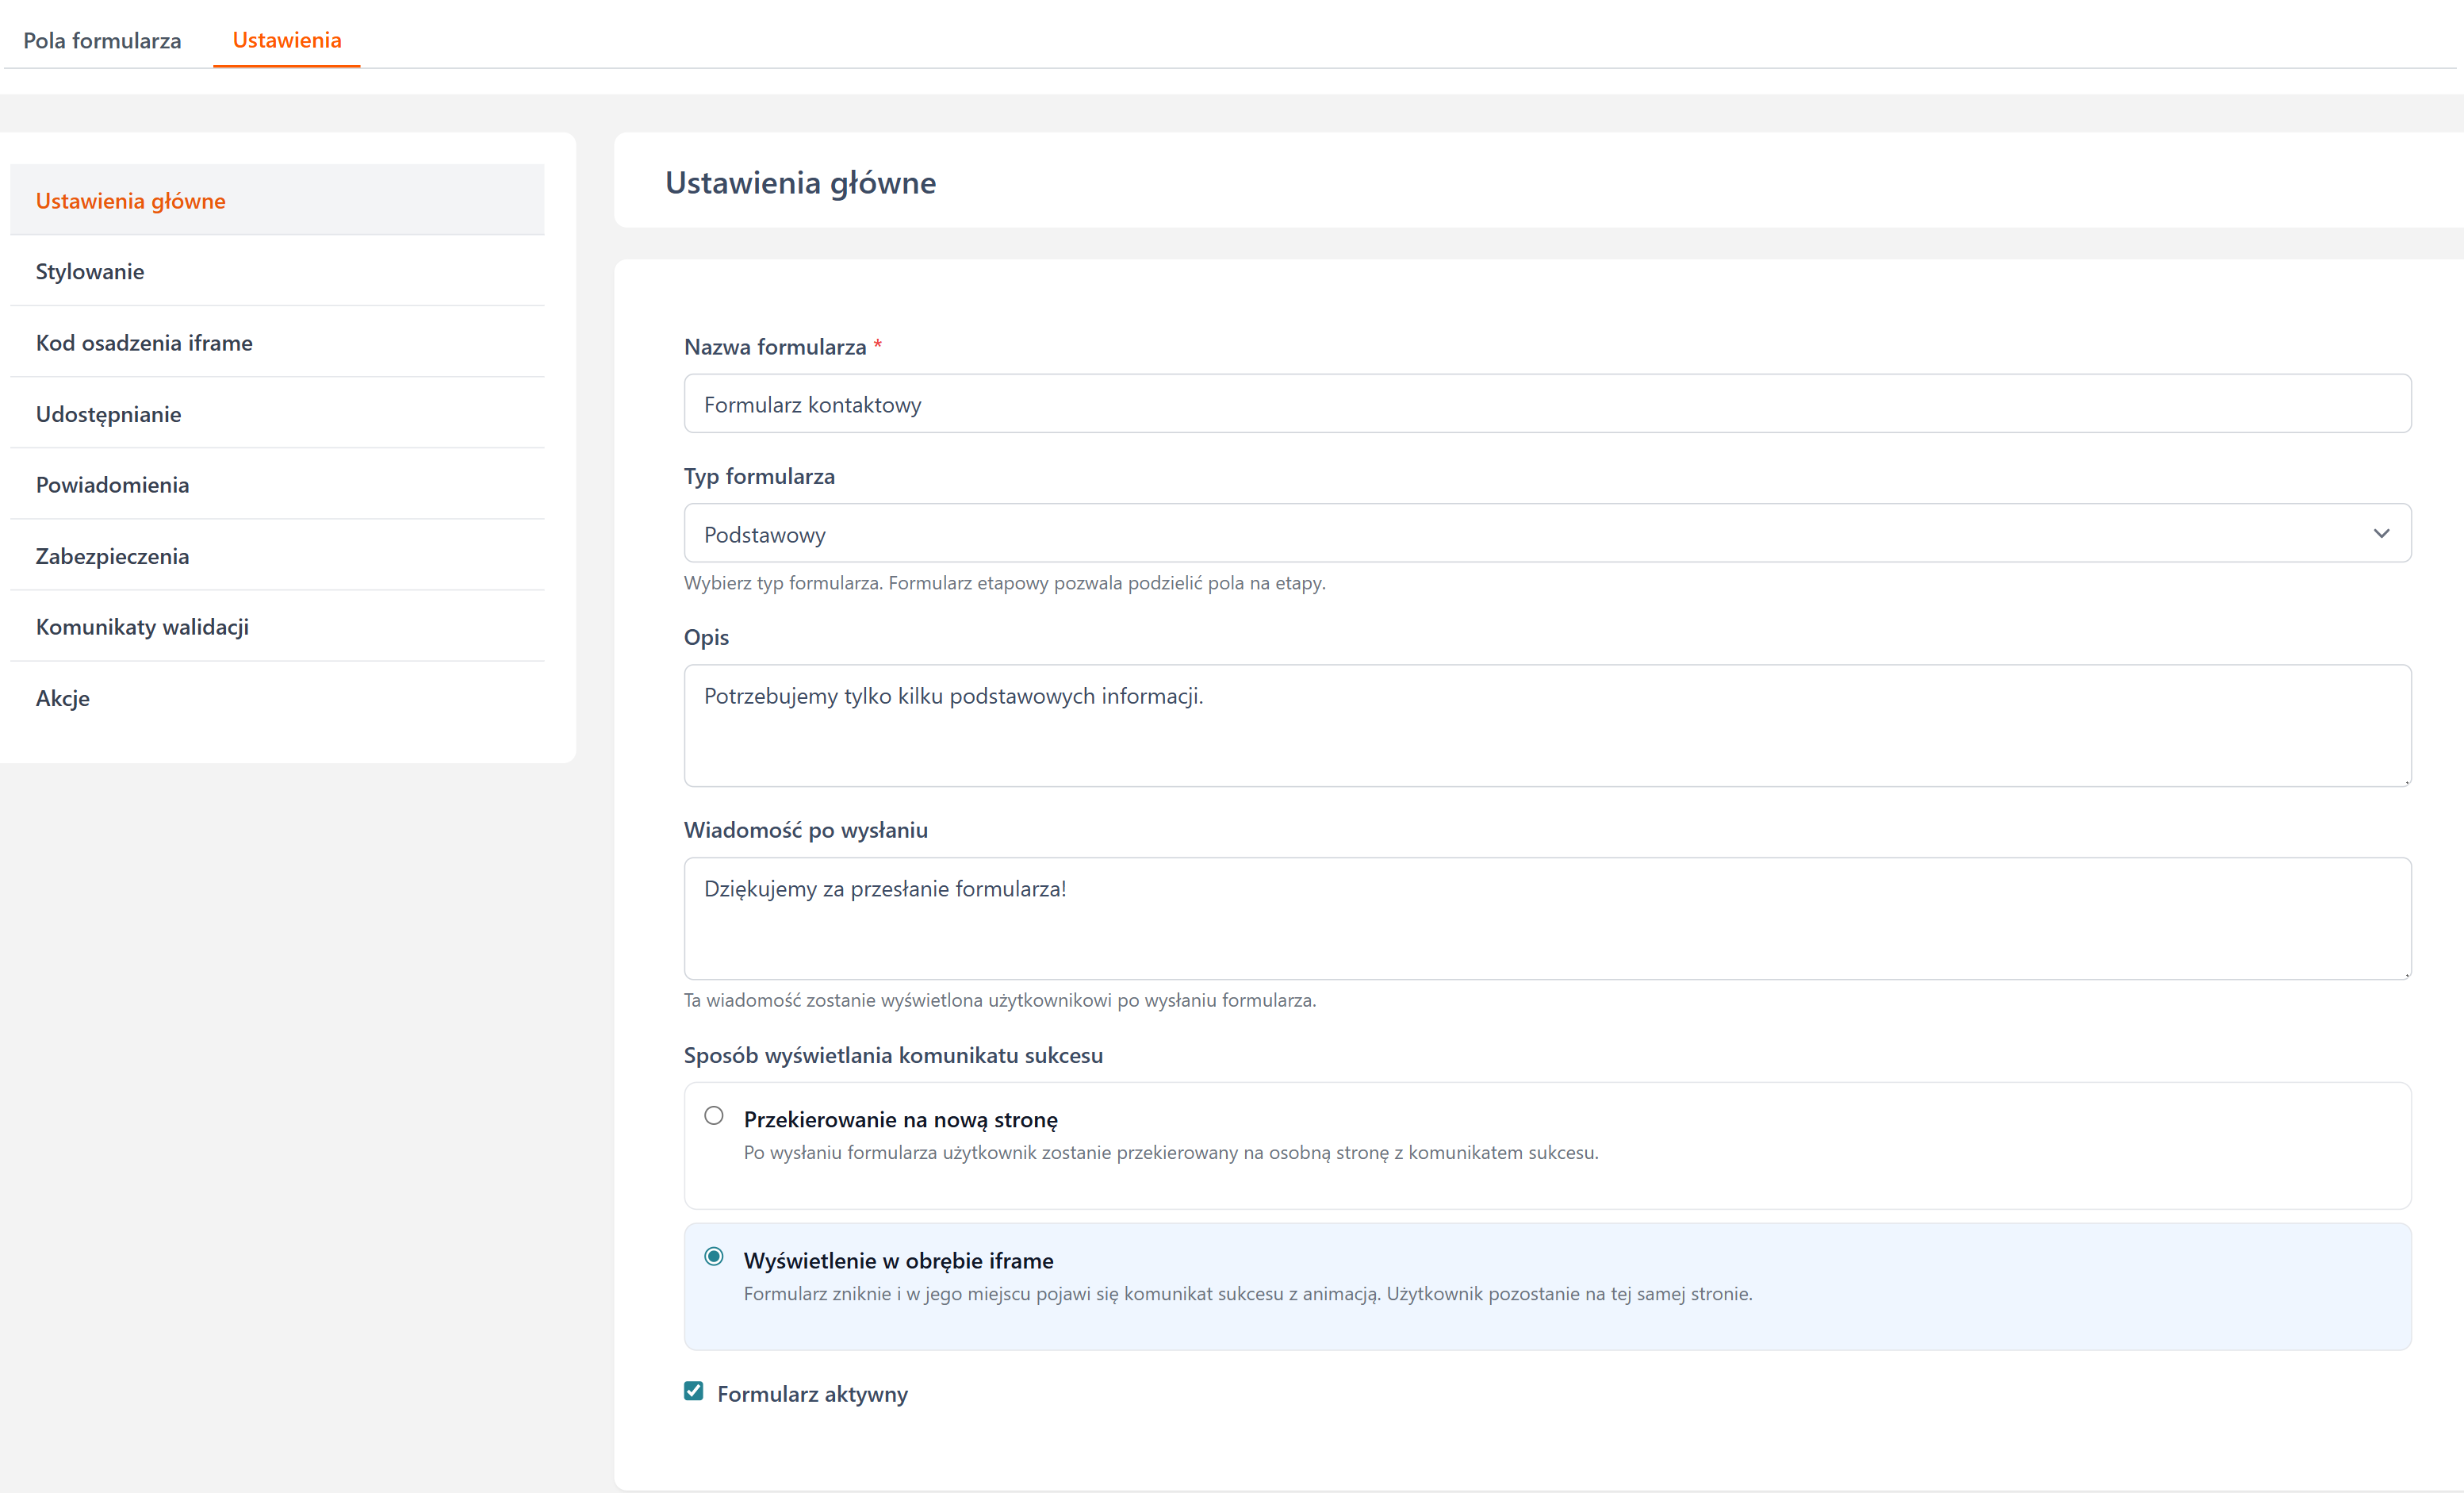Image resolution: width=2464 pixels, height=1493 pixels.
Task: Select Wyświetlenie w obrębie iframe radio
Action: tap(713, 1257)
